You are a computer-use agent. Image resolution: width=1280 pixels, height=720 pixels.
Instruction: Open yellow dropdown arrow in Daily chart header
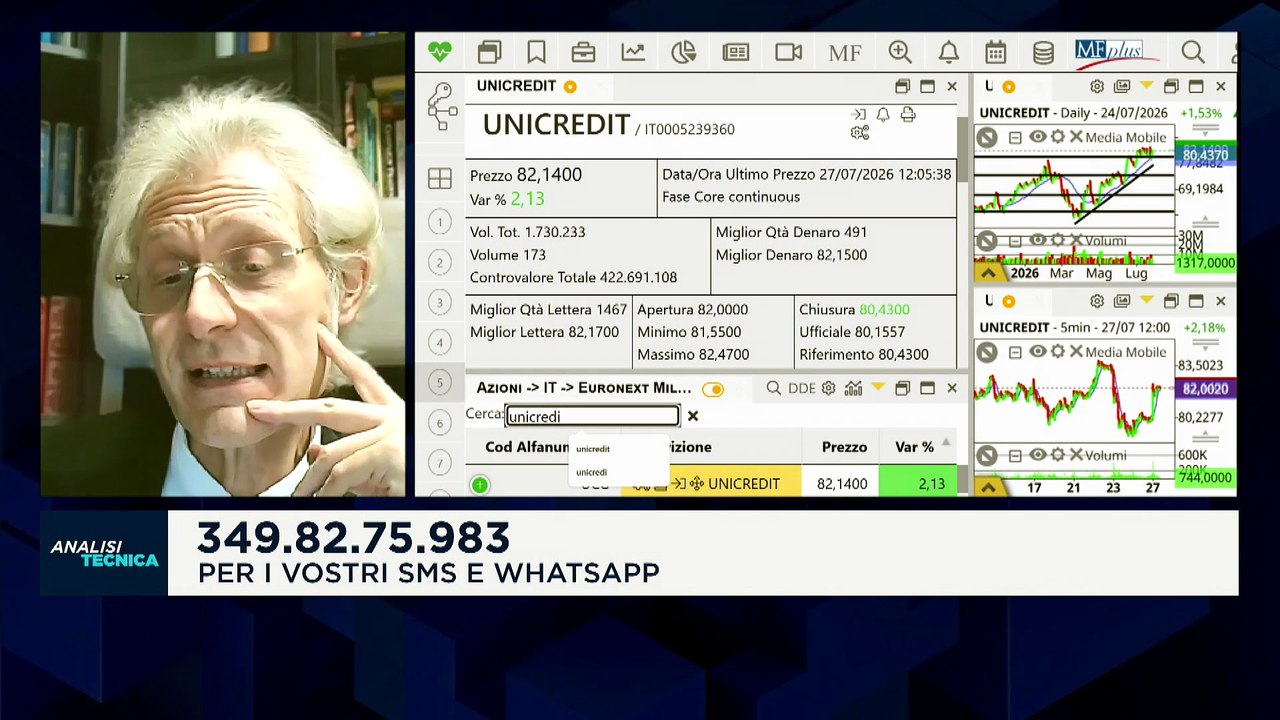(1146, 87)
